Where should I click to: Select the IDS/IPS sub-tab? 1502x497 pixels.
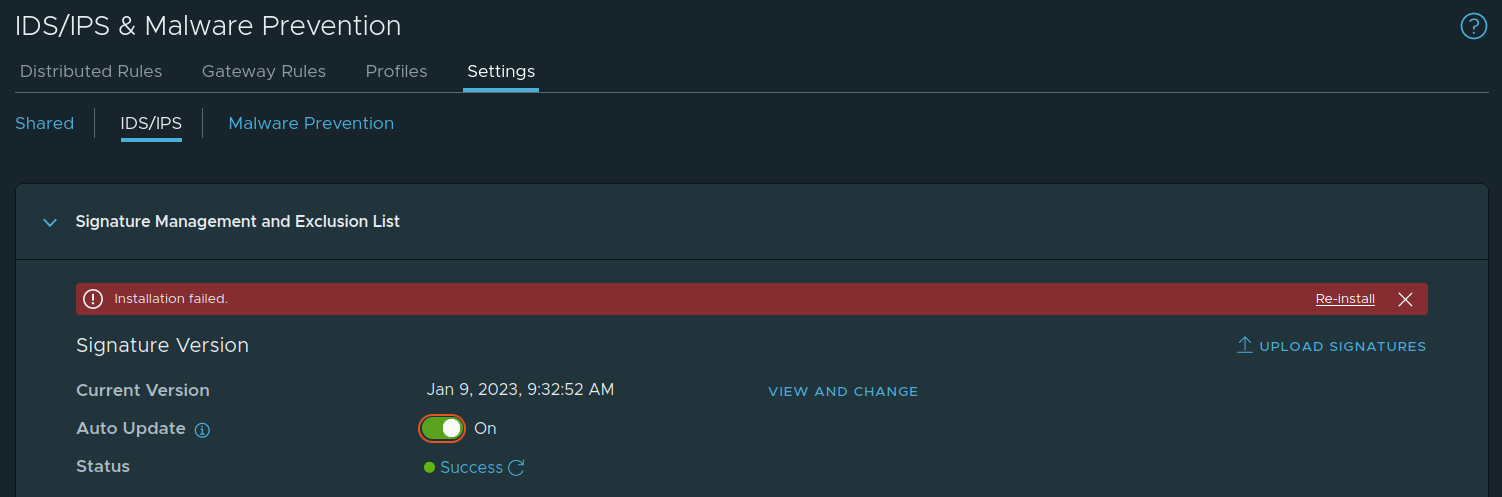point(151,124)
